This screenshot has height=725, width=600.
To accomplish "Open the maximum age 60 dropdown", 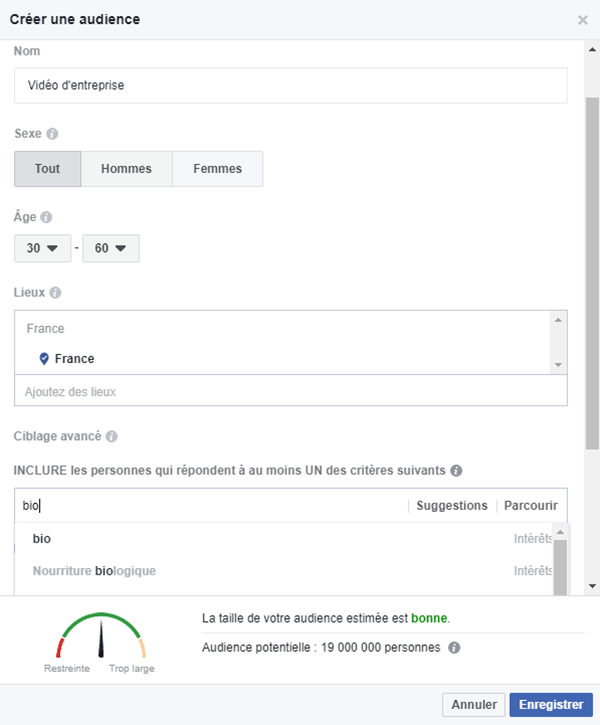I will 110,248.
